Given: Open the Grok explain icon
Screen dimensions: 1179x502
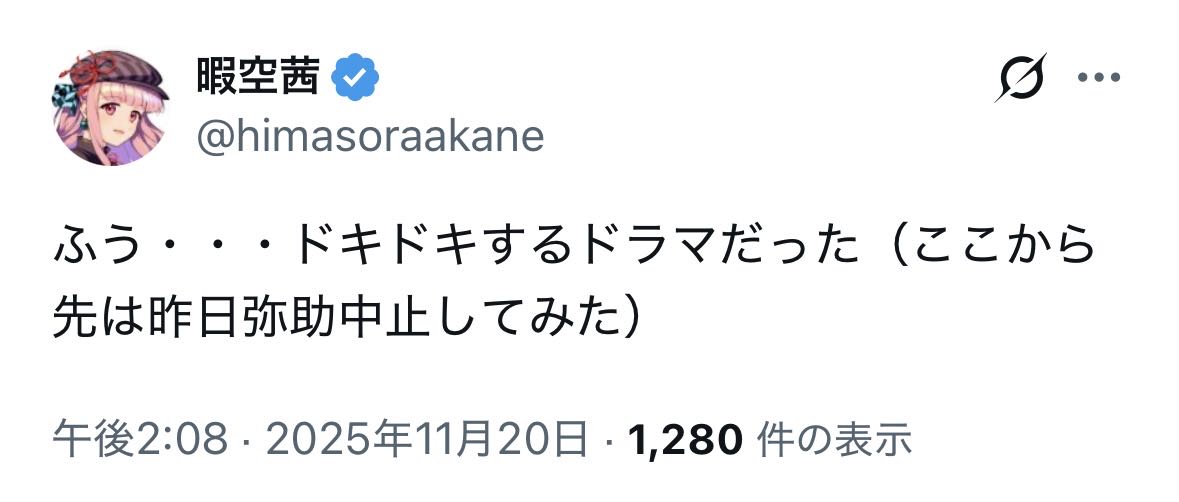Looking at the screenshot, I should click(1019, 79).
